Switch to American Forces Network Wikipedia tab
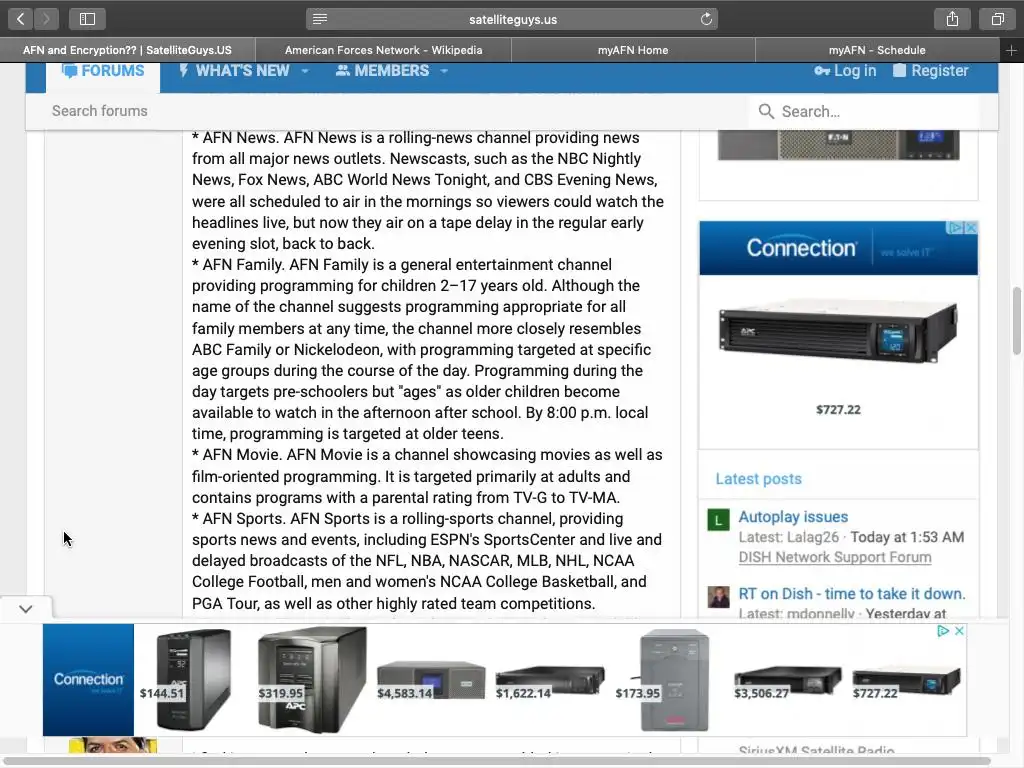The image size is (1024, 768). pos(383,50)
